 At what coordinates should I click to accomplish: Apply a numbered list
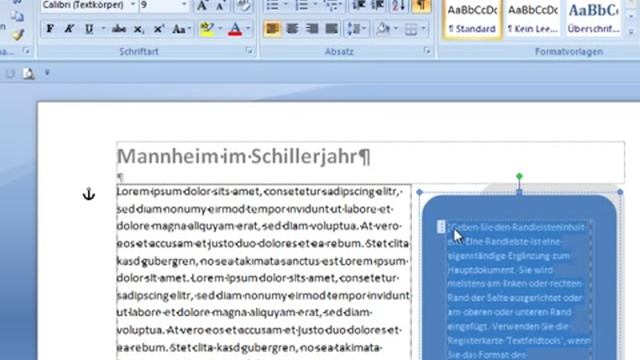pyautogui.click(x=302, y=5)
